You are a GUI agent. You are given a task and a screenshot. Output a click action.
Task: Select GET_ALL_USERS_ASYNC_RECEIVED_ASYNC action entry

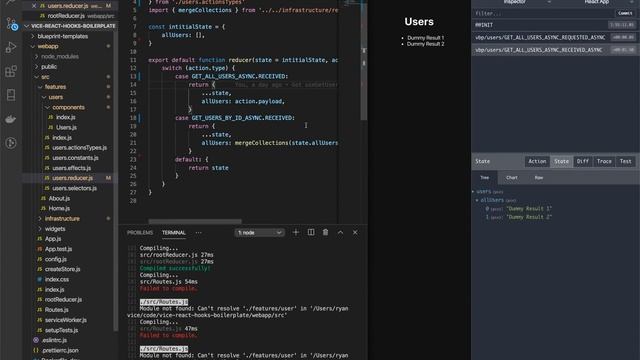pos(555,50)
